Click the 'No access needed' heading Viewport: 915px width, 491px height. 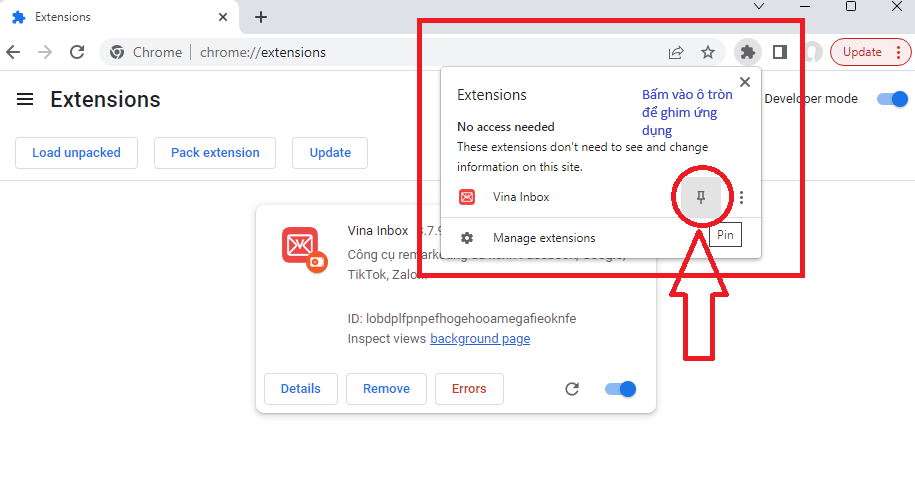click(x=505, y=127)
